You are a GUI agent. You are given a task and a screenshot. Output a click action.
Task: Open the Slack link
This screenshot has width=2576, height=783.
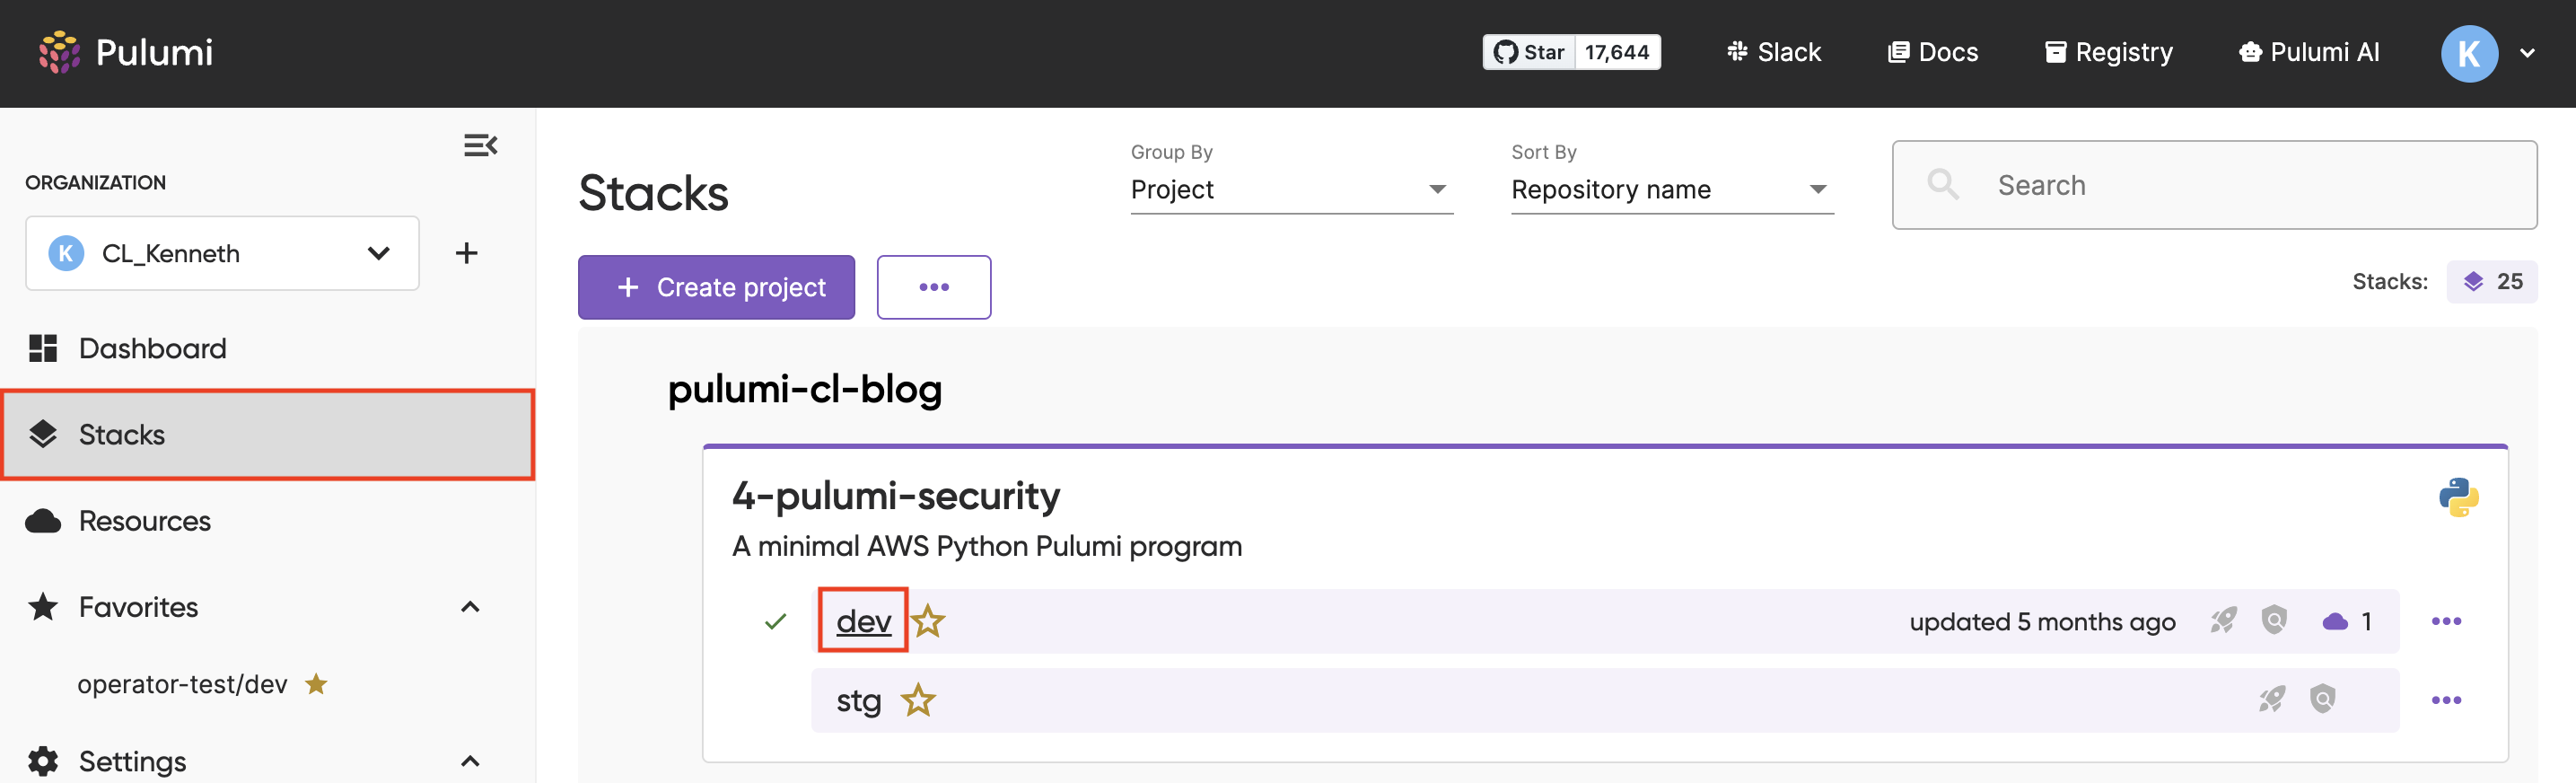point(1774,52)
